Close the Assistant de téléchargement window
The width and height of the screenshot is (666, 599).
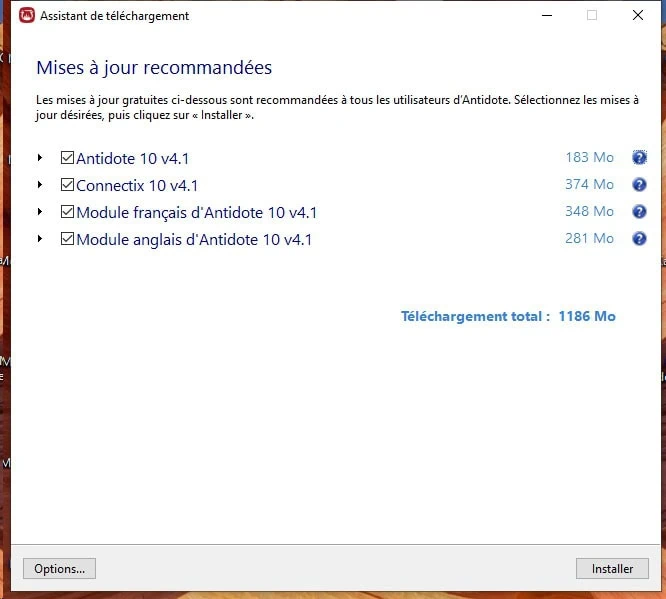coord(638,16)
